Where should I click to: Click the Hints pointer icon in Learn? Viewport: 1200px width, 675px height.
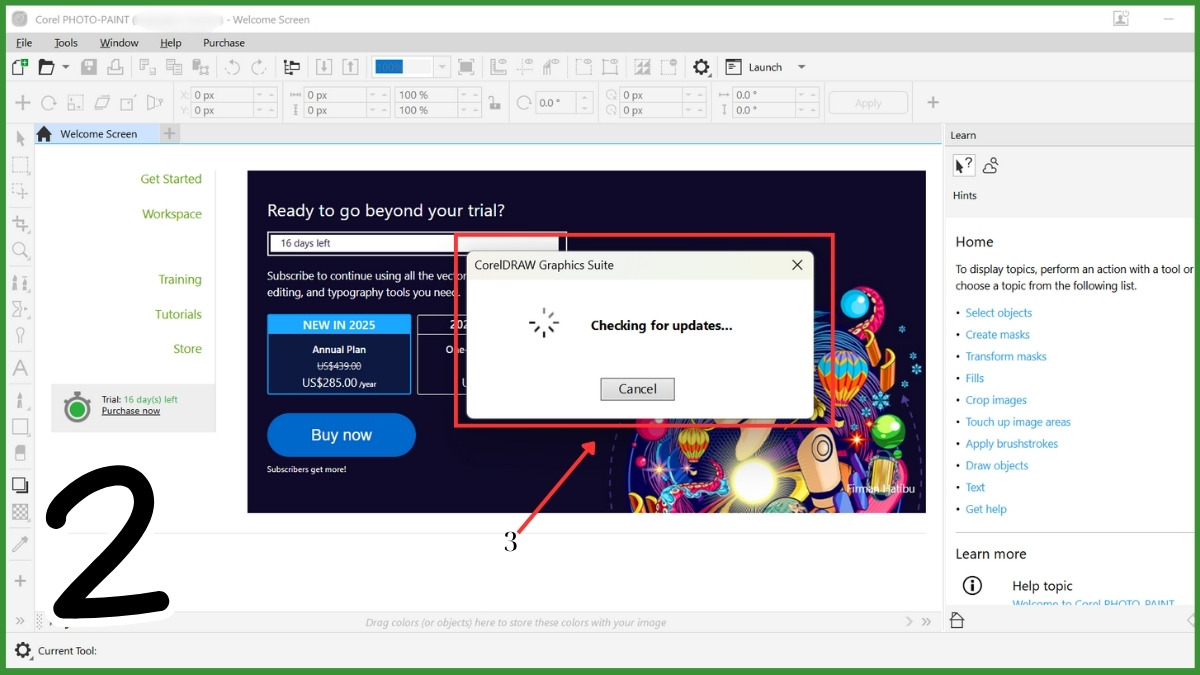[x=963, y=166]
